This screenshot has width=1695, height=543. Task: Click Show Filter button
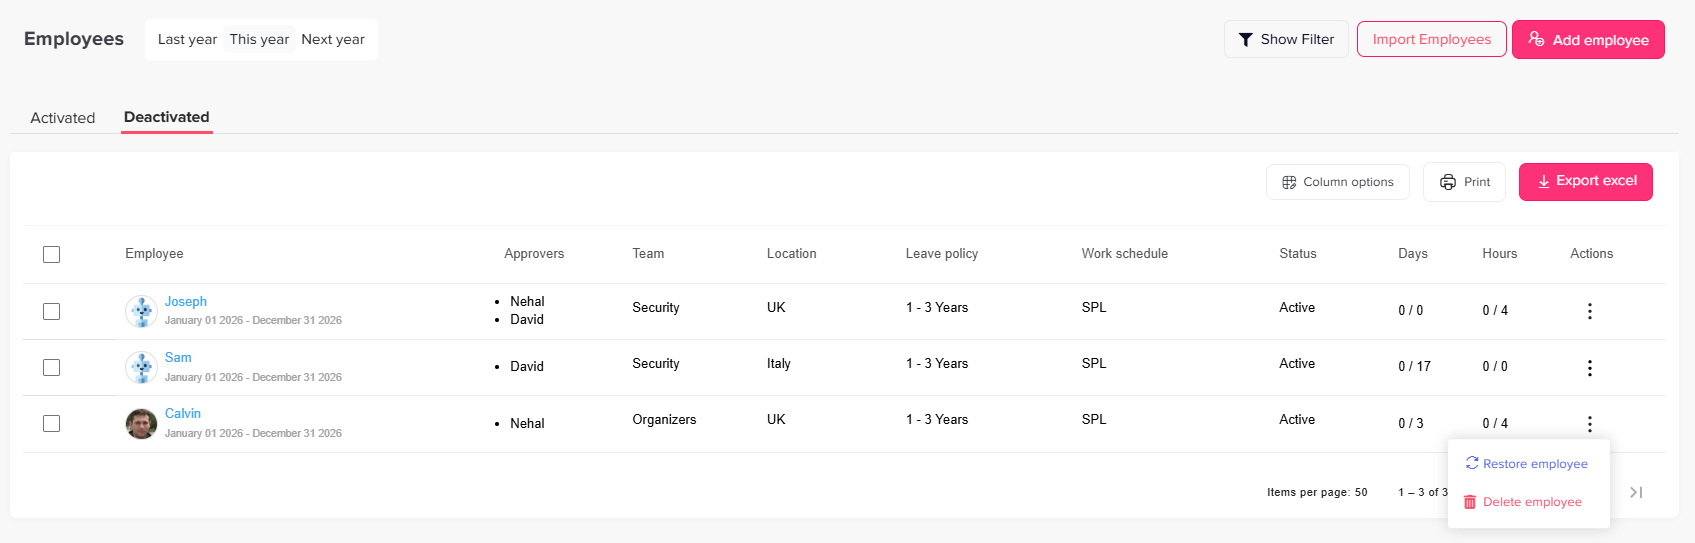tap(1286, 39)
